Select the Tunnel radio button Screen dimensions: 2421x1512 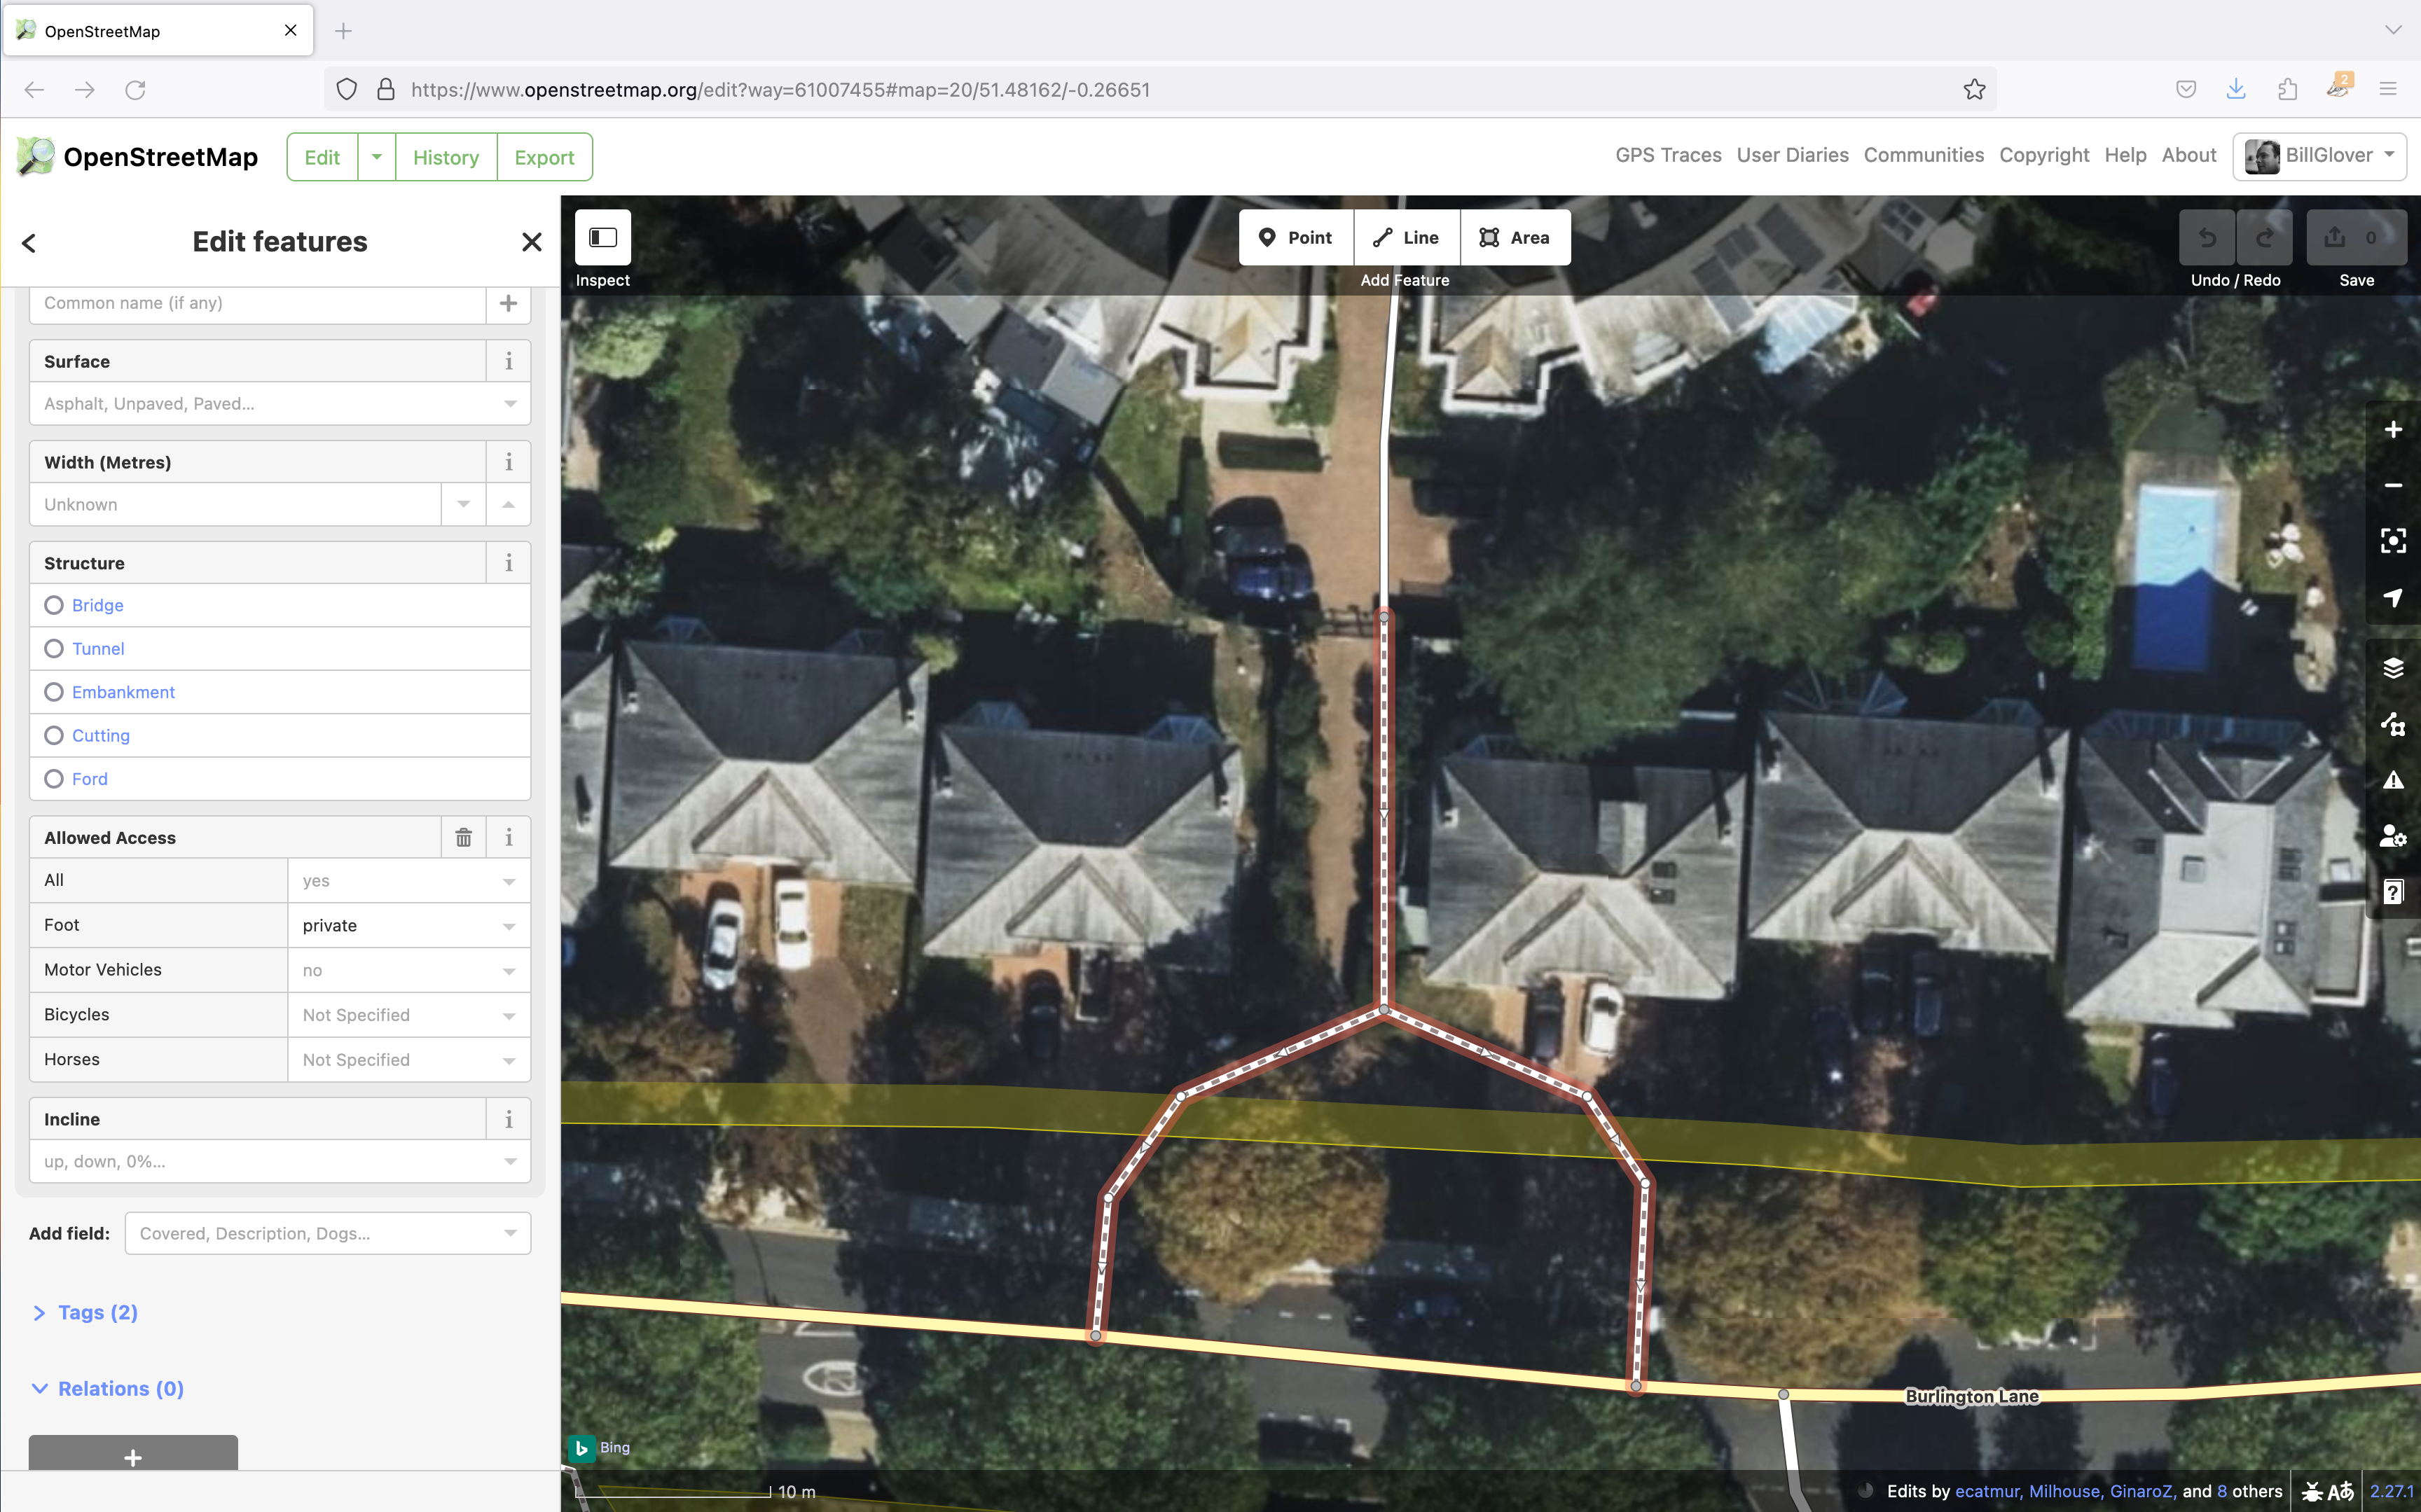click(54, 648)
